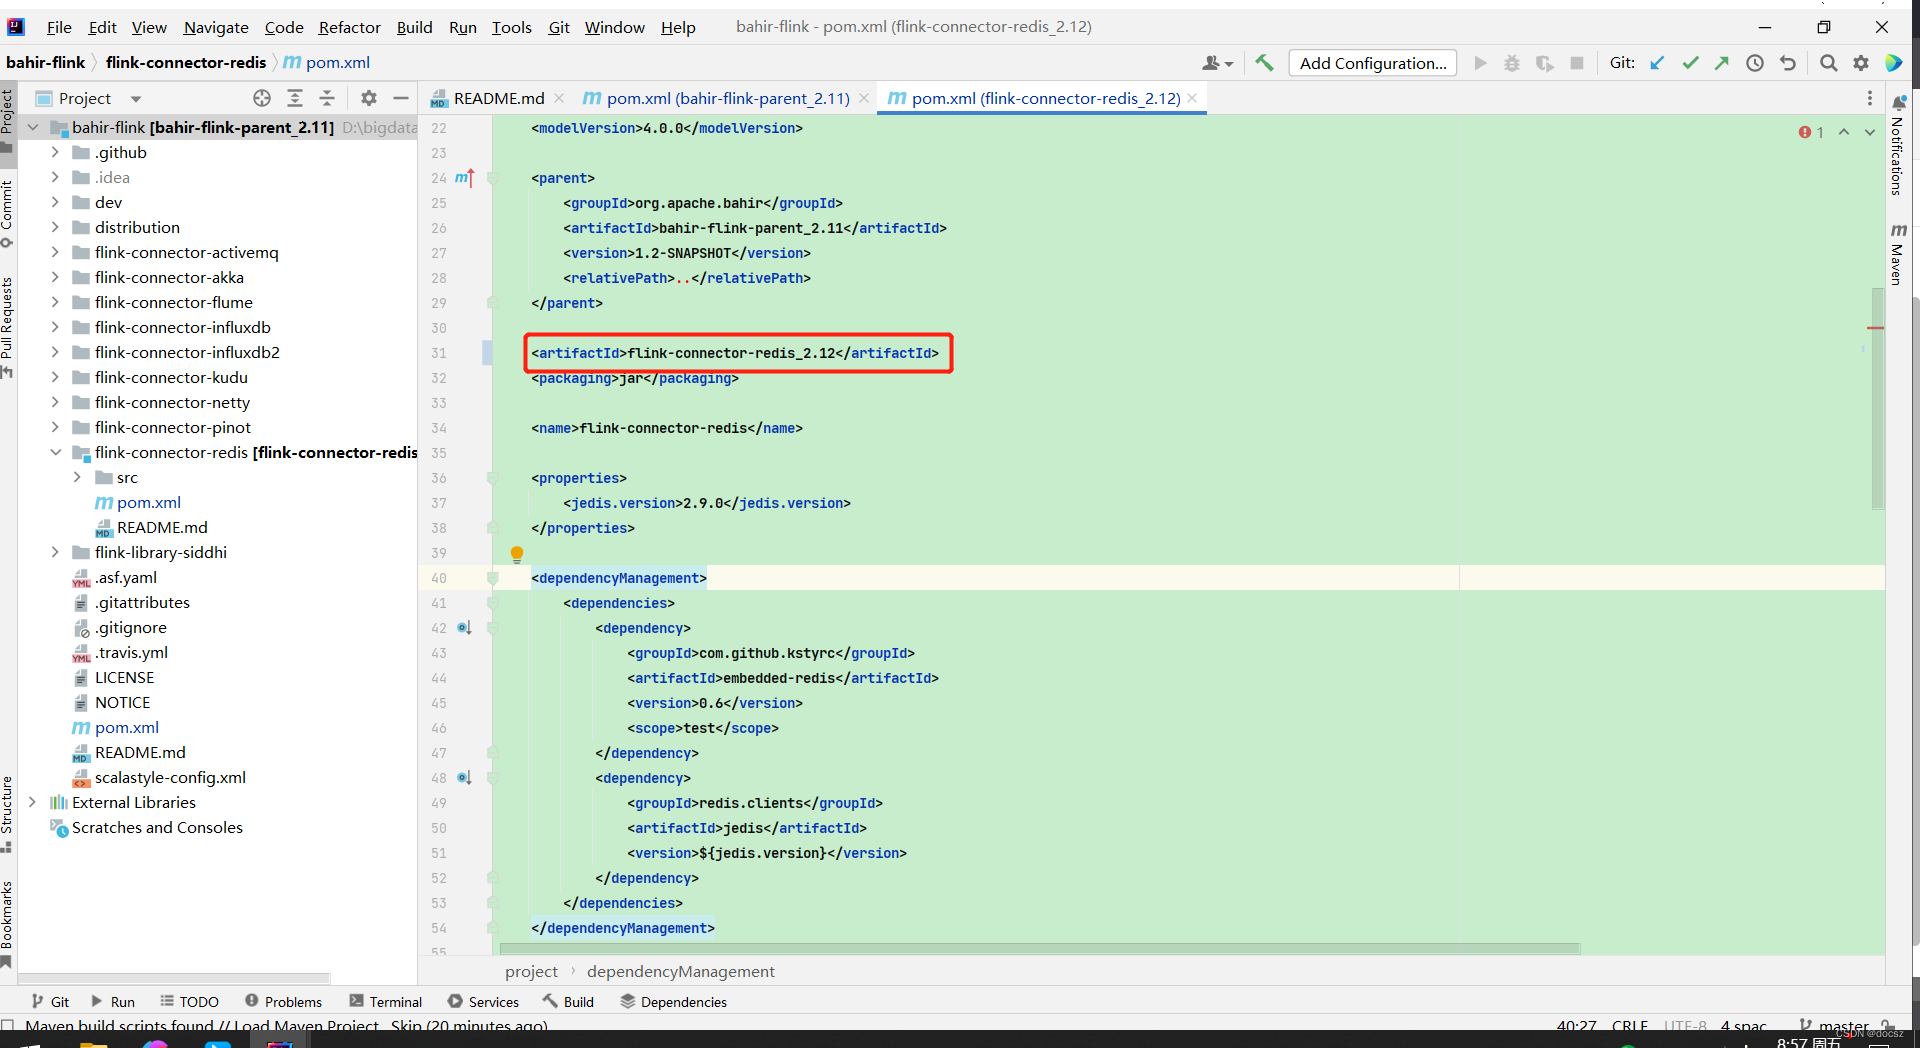The image size is (1920, 1048).
Task: Open the Terminal tool window tab
Action: [386, 1002]
